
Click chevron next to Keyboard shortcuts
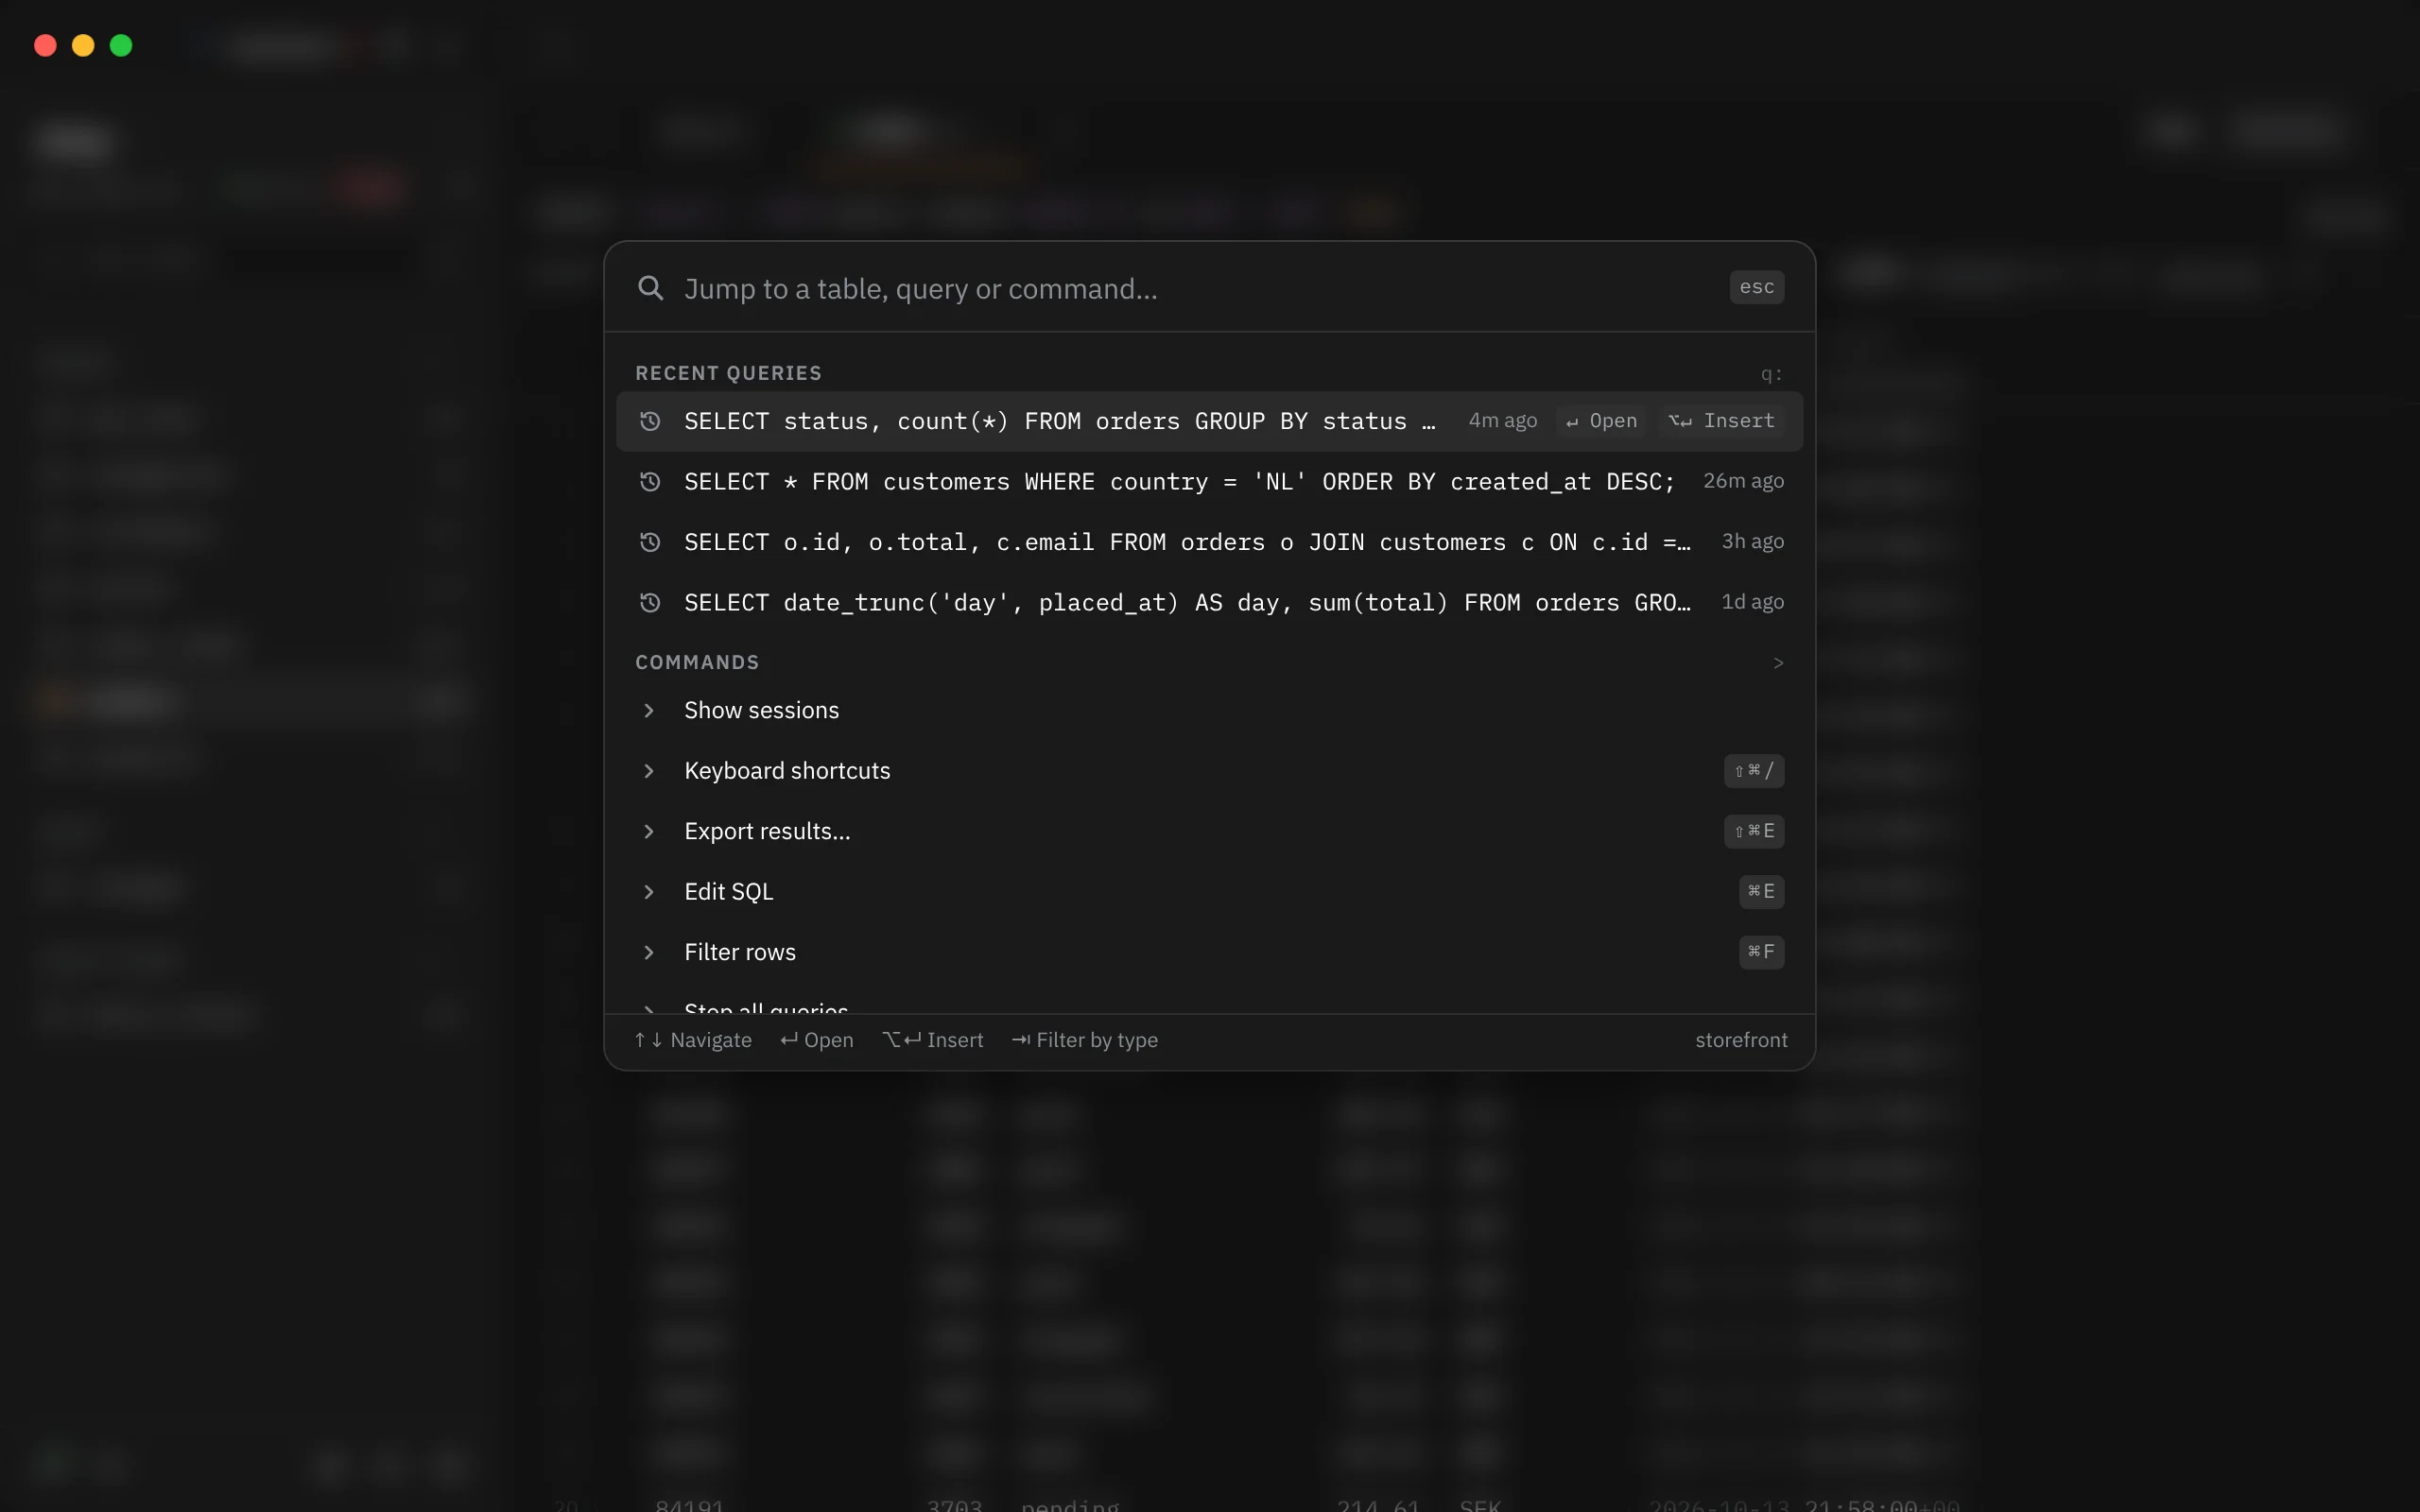[x=649, y=771]
